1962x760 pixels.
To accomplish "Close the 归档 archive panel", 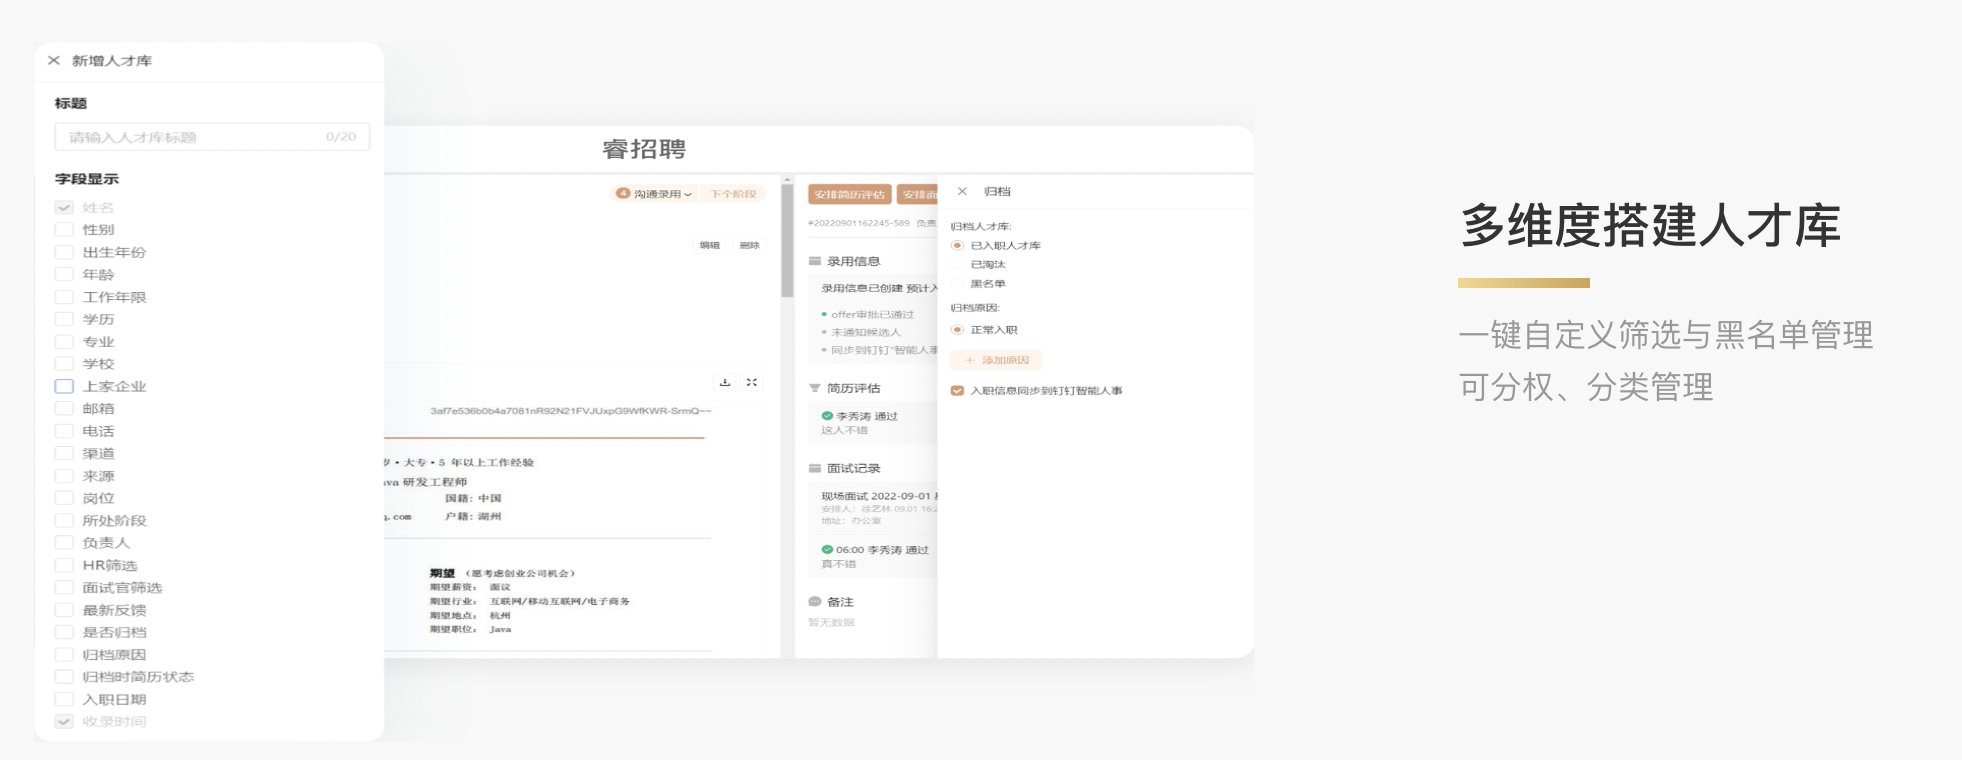I will point(962,191).
